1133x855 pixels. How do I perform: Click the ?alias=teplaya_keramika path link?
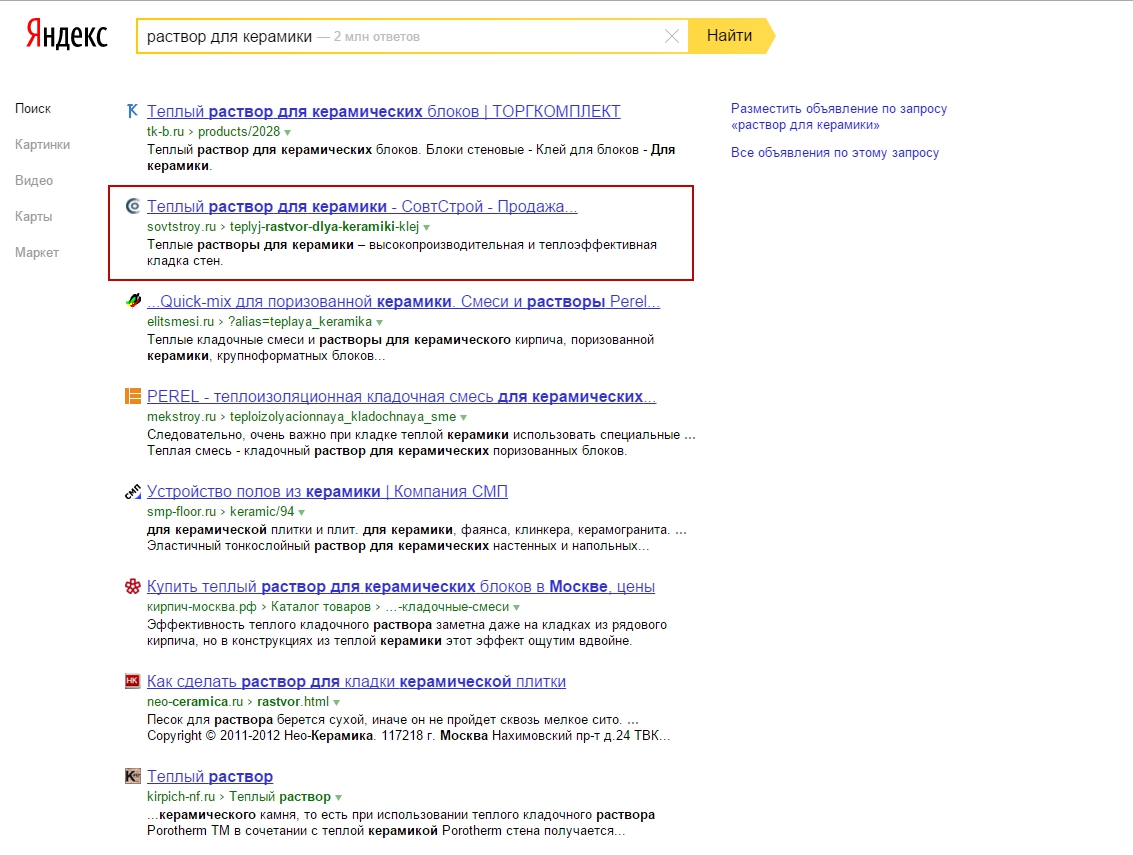coord(300,322)
